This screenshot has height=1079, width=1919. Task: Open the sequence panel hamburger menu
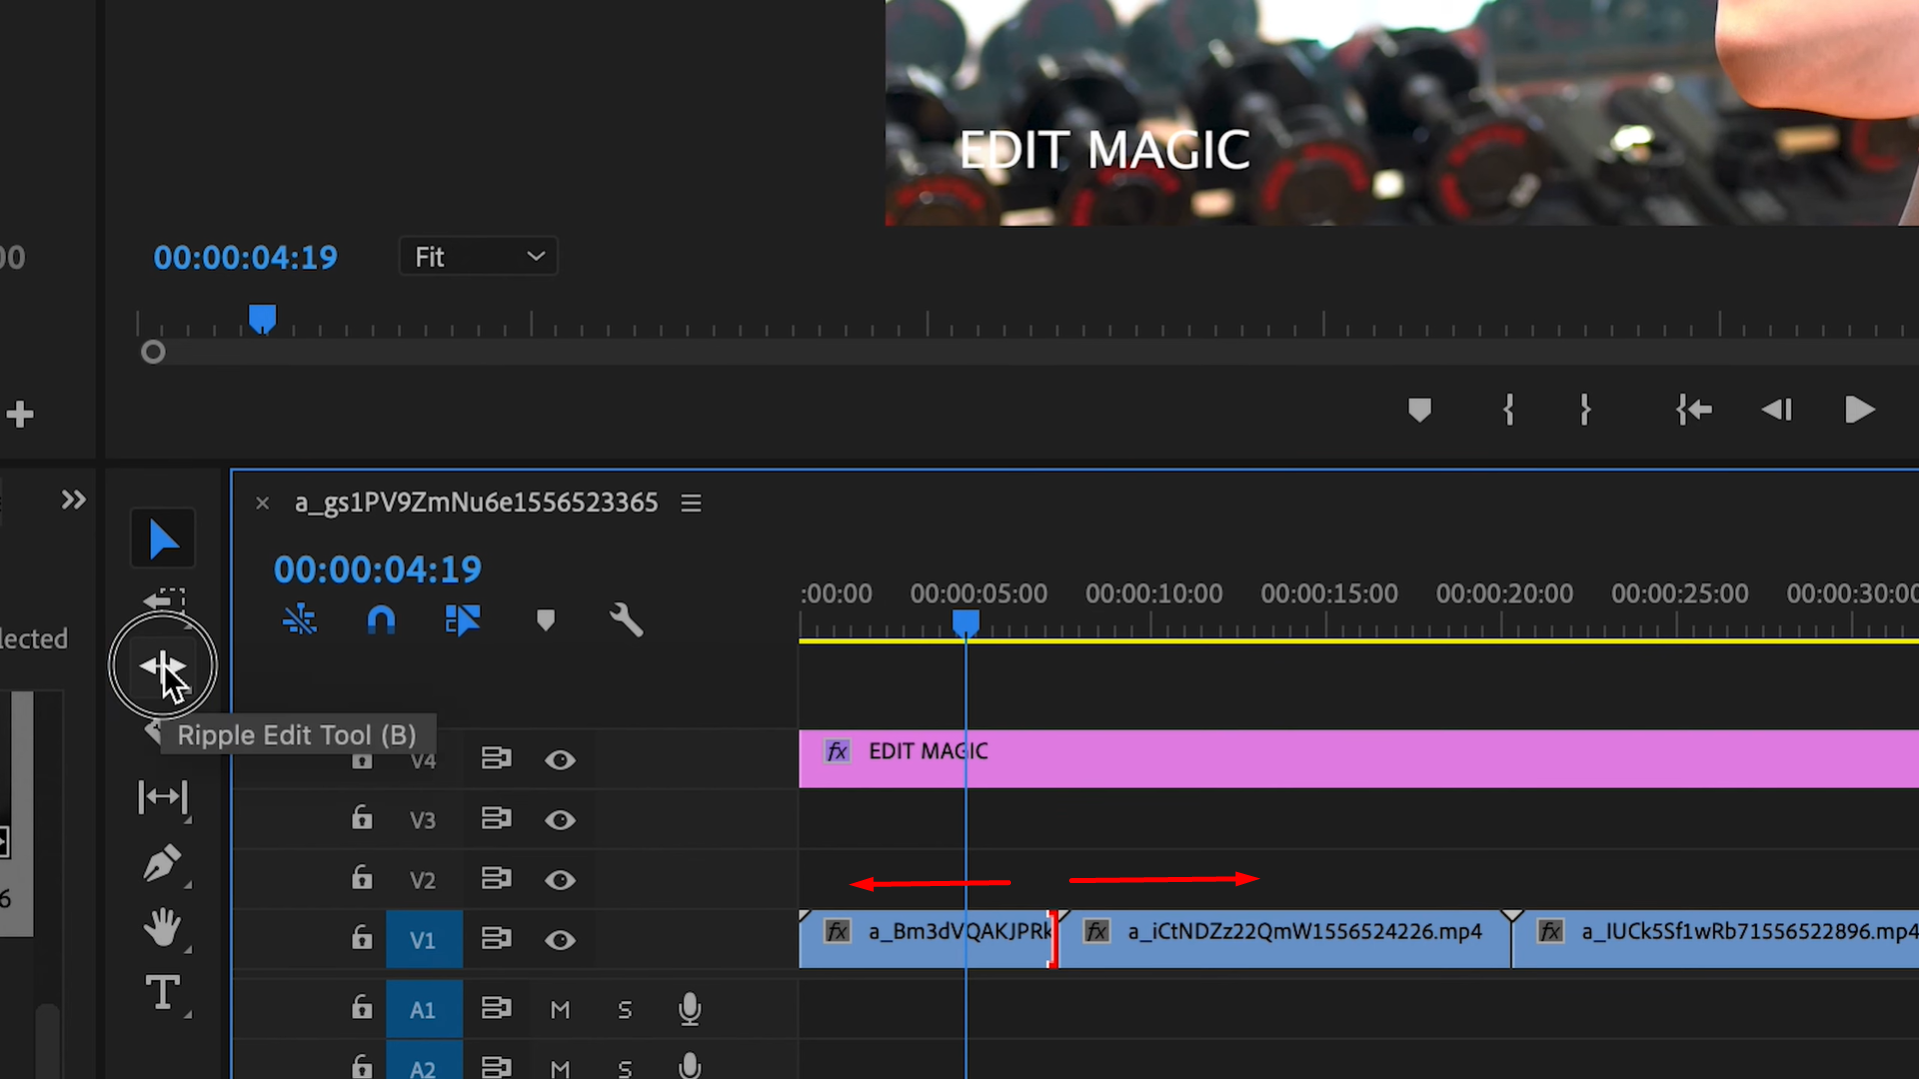(x=690, y=503)
